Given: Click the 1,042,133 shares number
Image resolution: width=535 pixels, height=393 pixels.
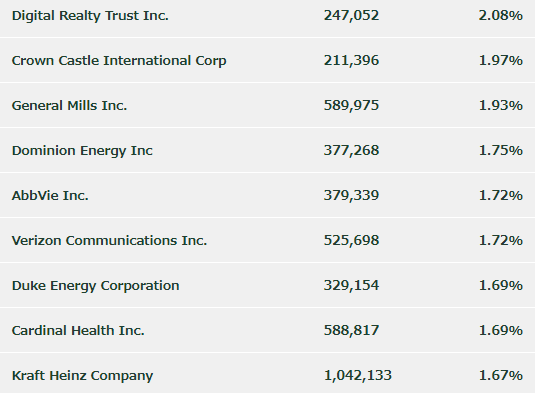Looking at the screenshot, I should click(x=358, y=376).
